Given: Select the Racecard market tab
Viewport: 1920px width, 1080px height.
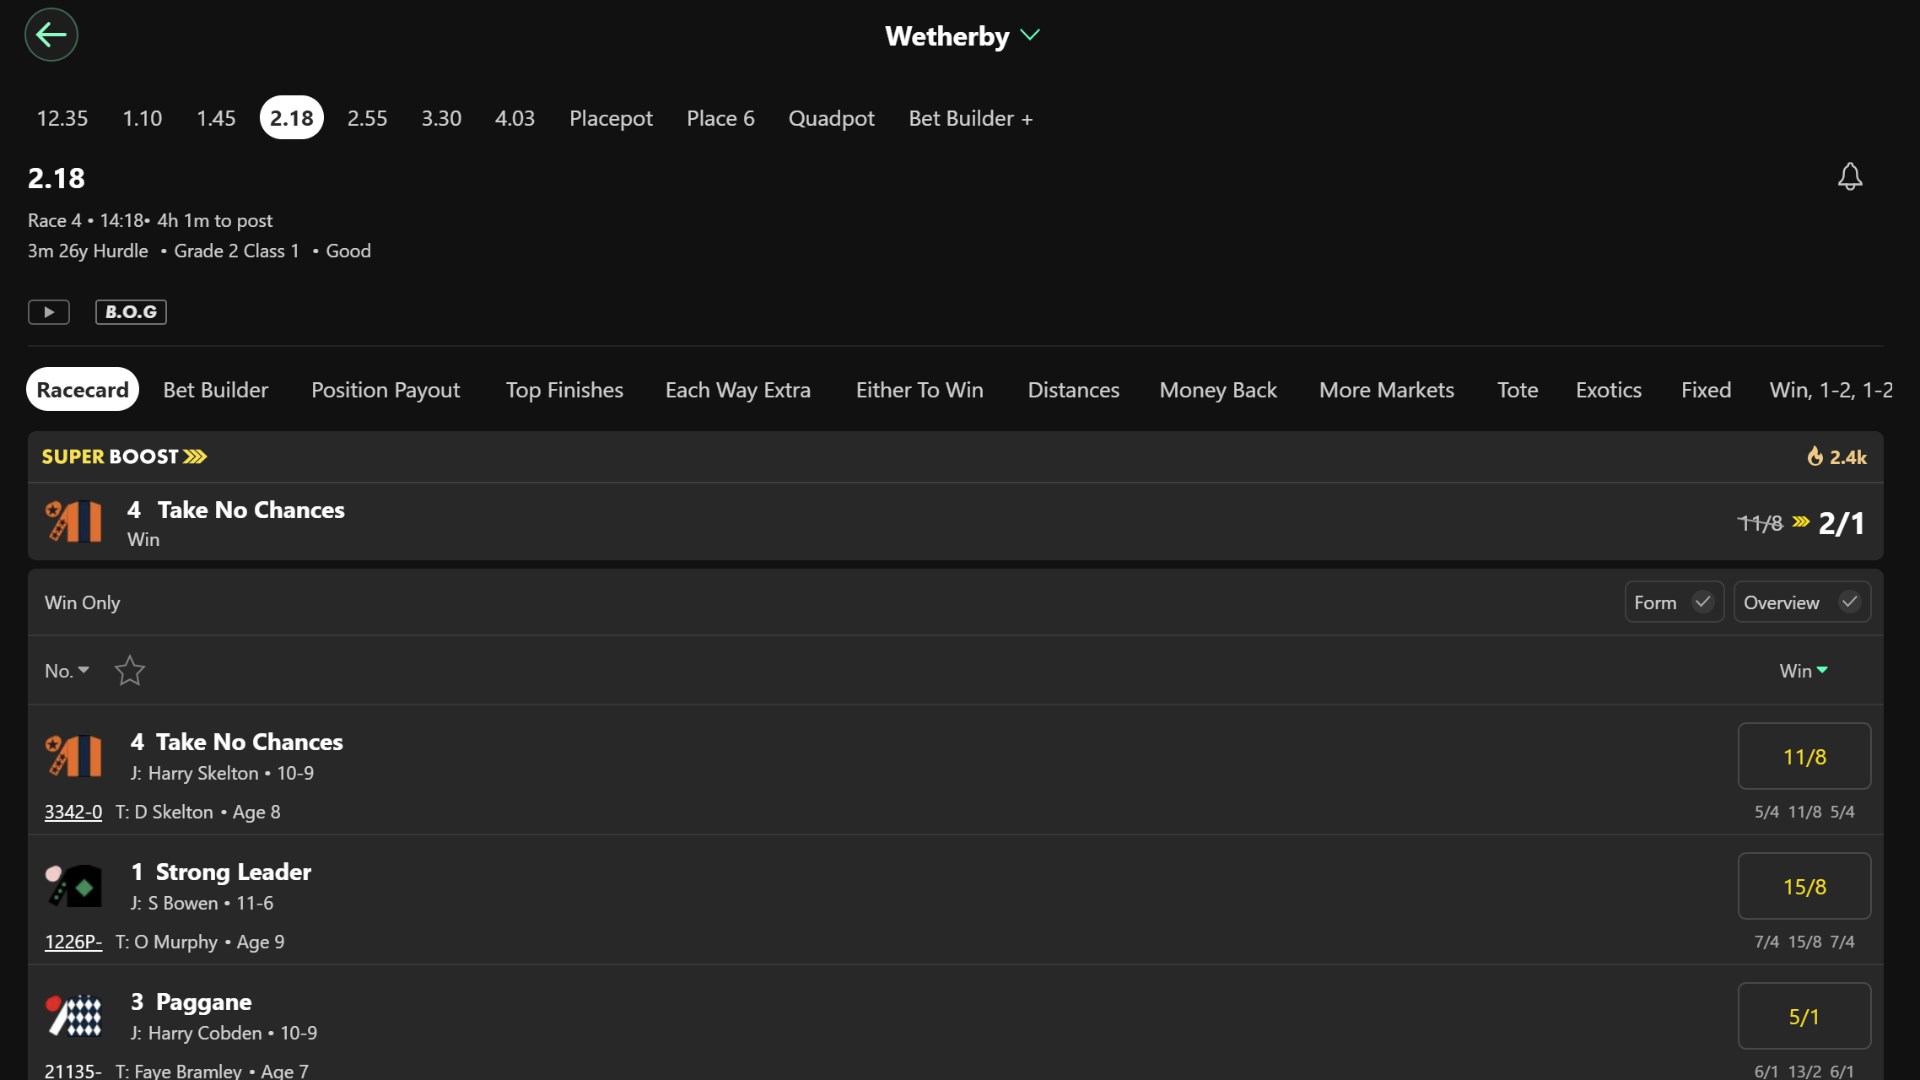Looking at the screenshot, I should coord(83,390).
